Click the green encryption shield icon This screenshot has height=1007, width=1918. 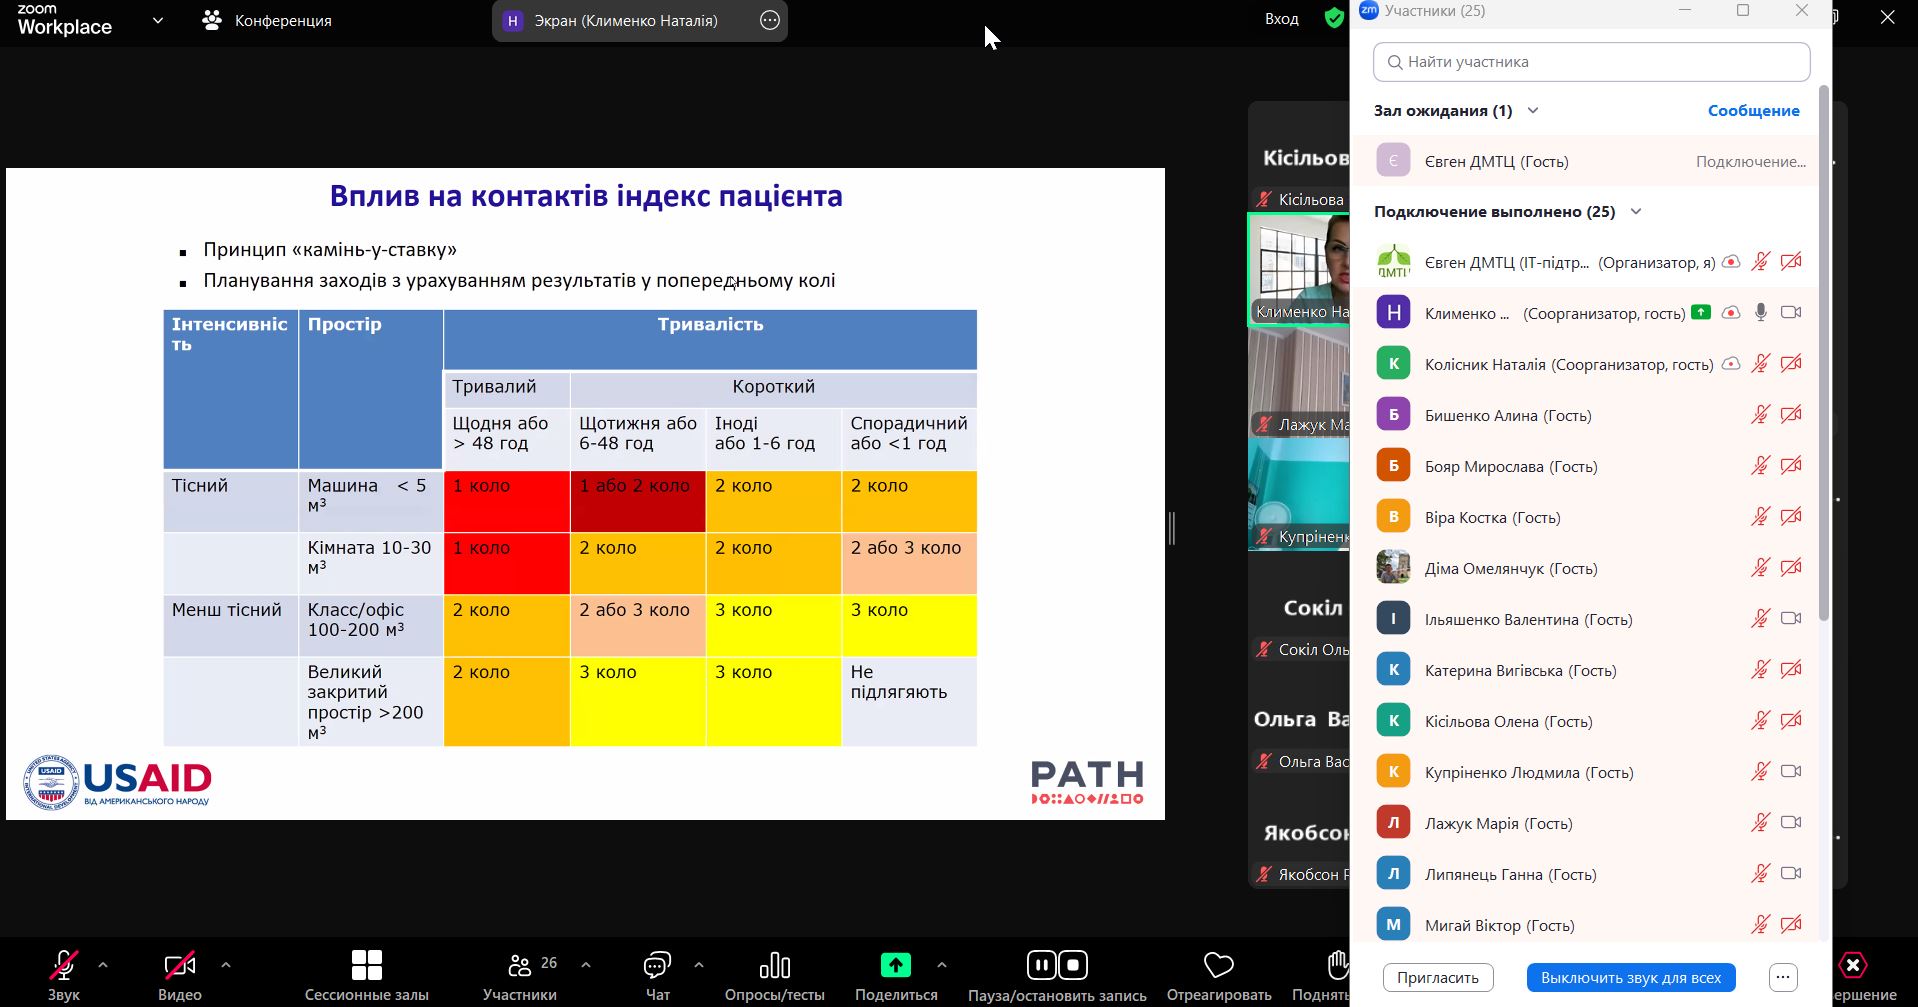click(x=1333, y=19)
